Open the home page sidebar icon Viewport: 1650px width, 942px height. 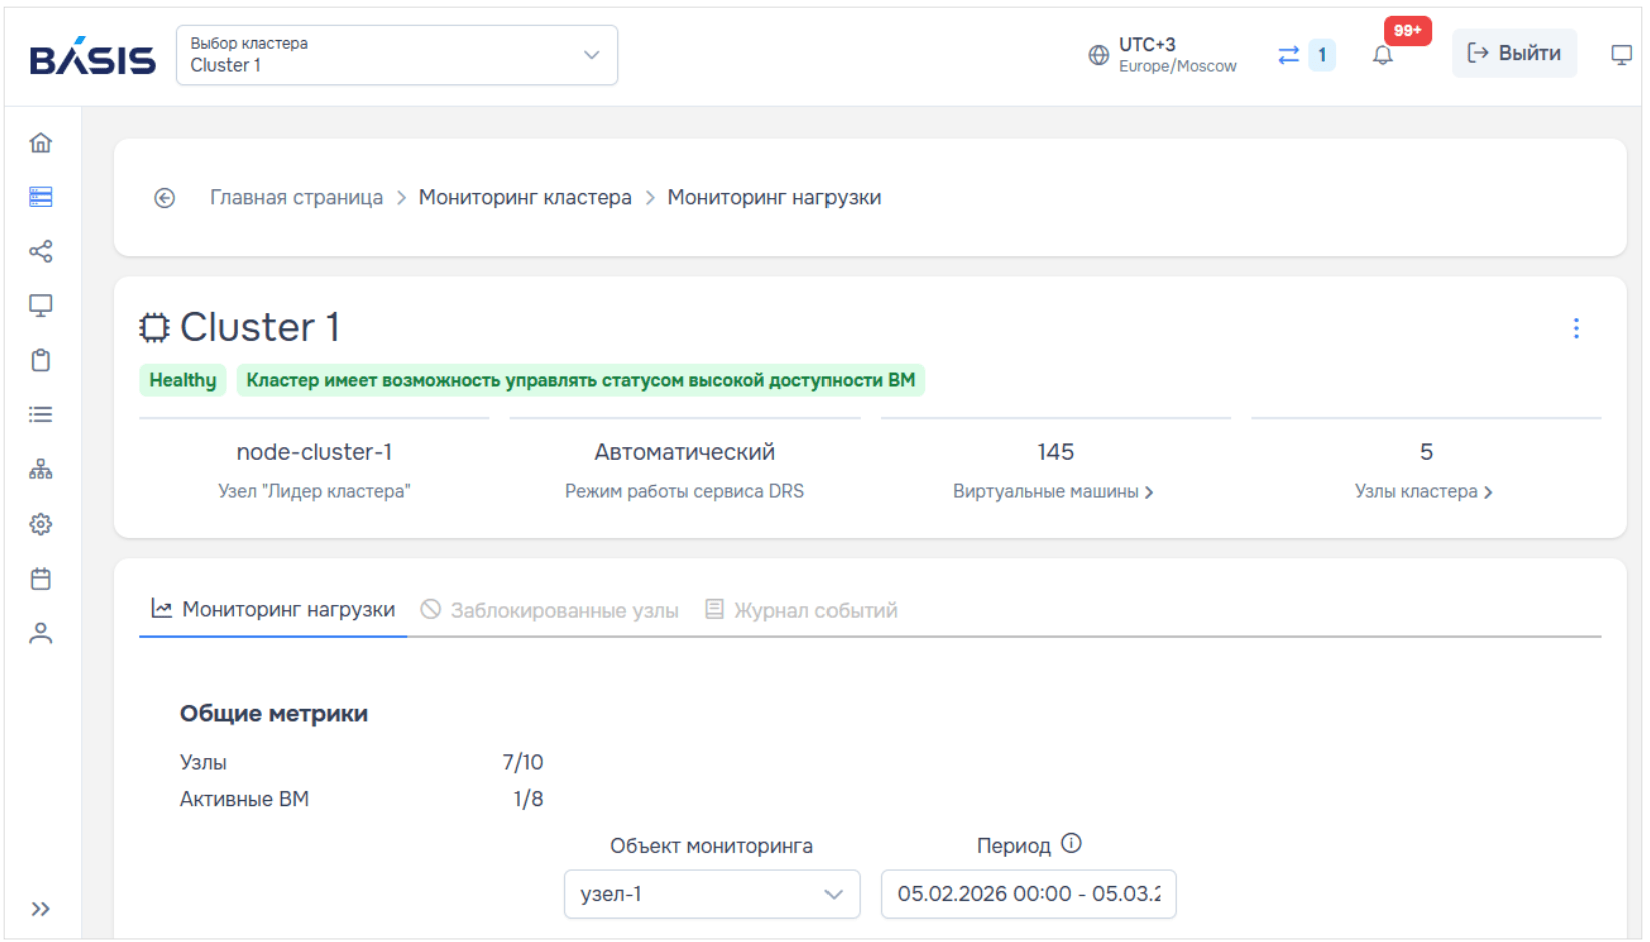pyautogui.click(x=41, y=143)
